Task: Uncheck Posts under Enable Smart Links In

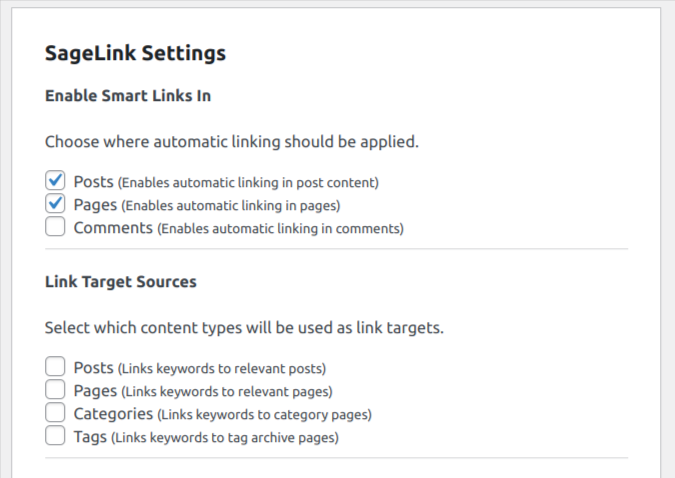Action: pyautogui.click(x=55, y=181)
